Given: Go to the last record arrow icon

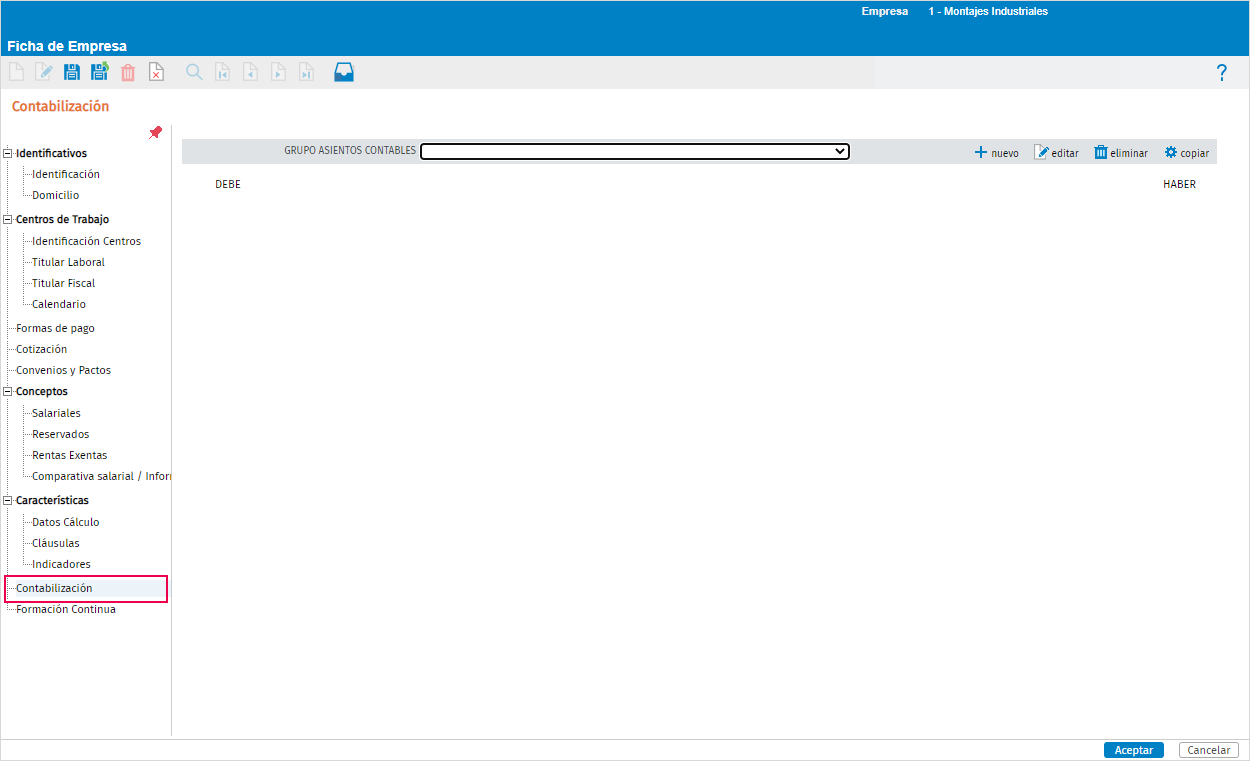Looking at the screenshot, I should click(x=307, y=72).
